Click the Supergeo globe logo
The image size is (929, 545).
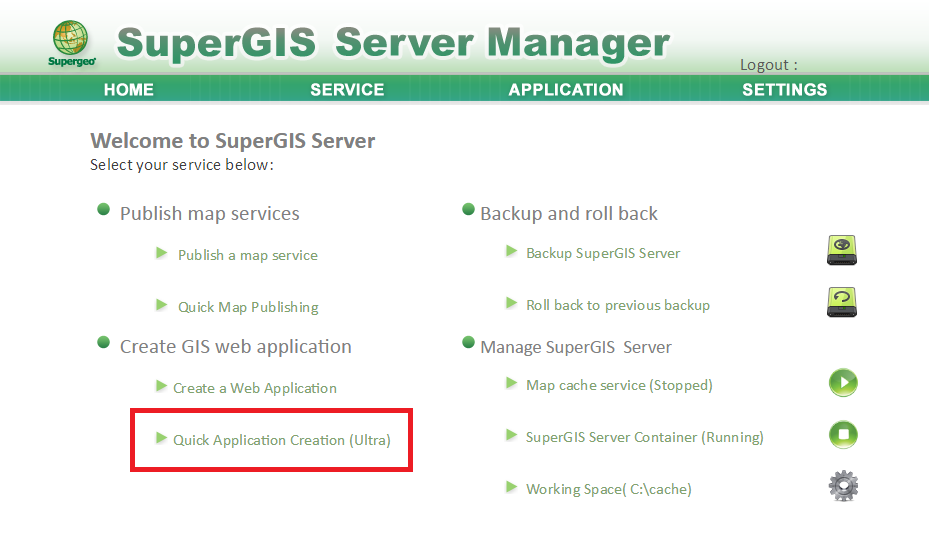[x=71, y=43]
